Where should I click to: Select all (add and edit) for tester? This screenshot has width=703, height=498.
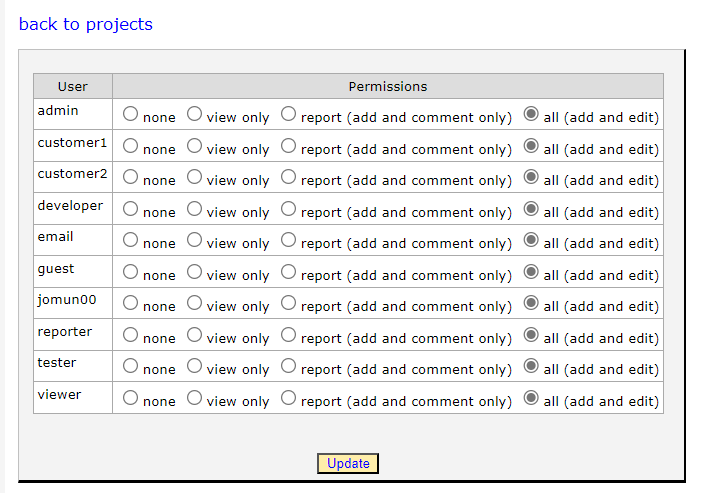pyautogui.click(x=531, y=366)
